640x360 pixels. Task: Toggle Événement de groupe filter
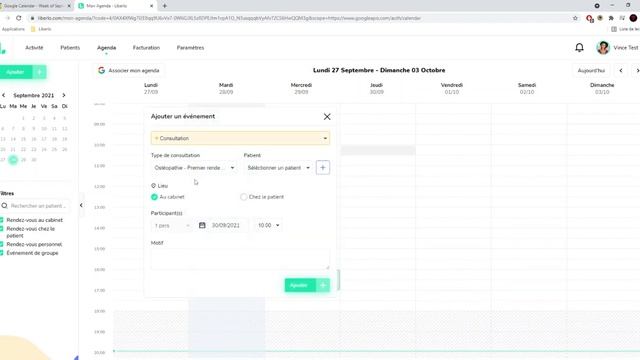coord(2,253)
